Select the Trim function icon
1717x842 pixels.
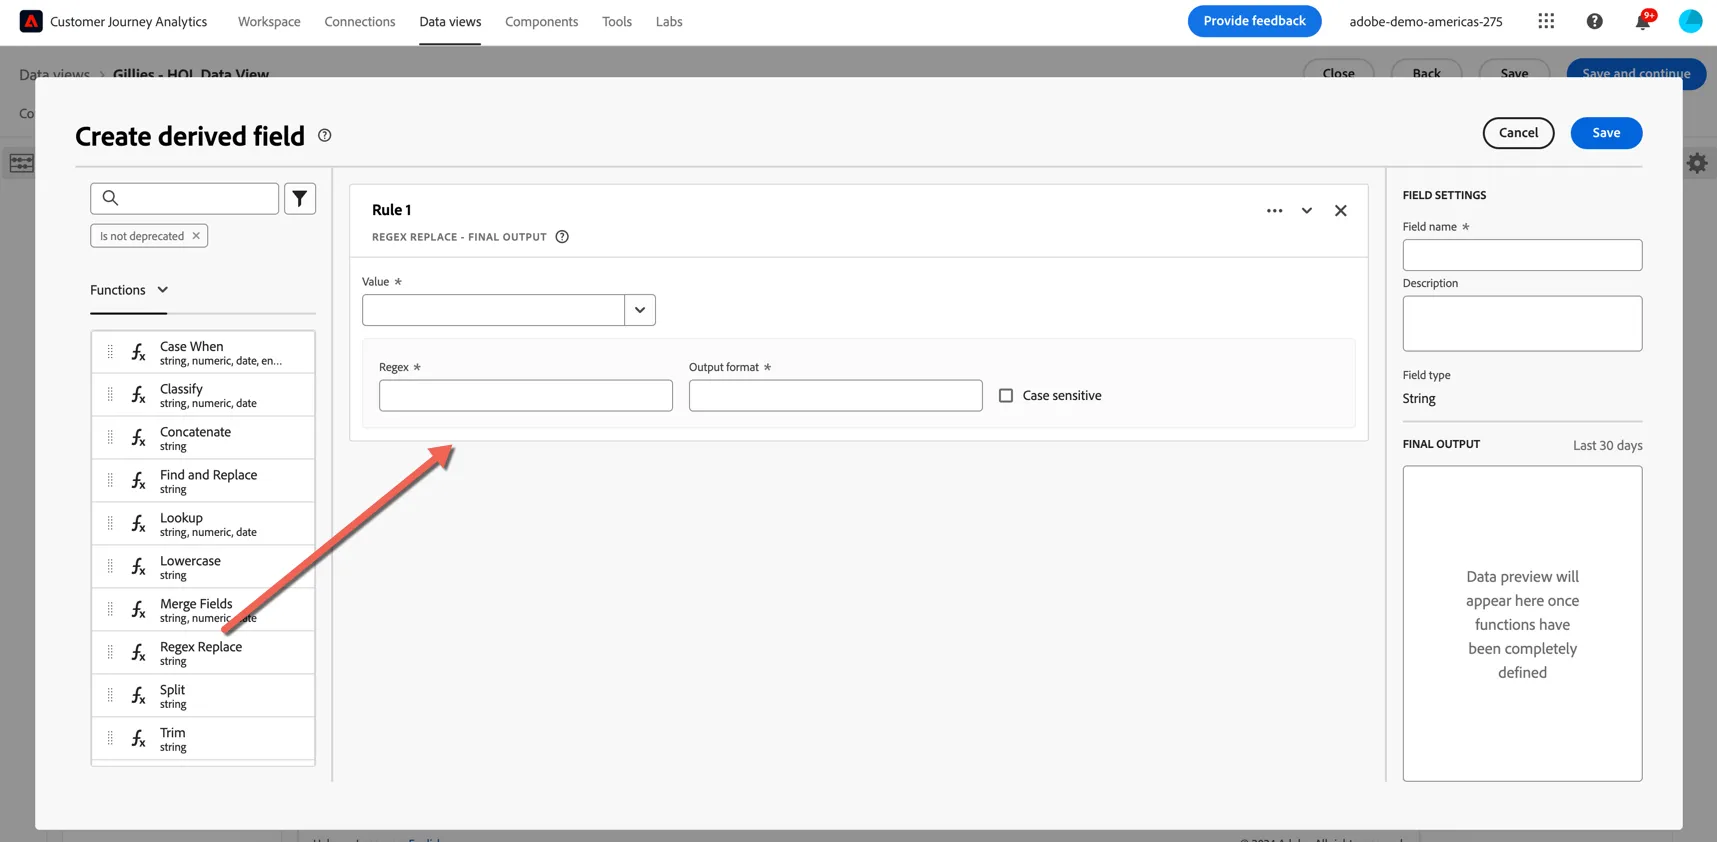click(x=139, y=739)
